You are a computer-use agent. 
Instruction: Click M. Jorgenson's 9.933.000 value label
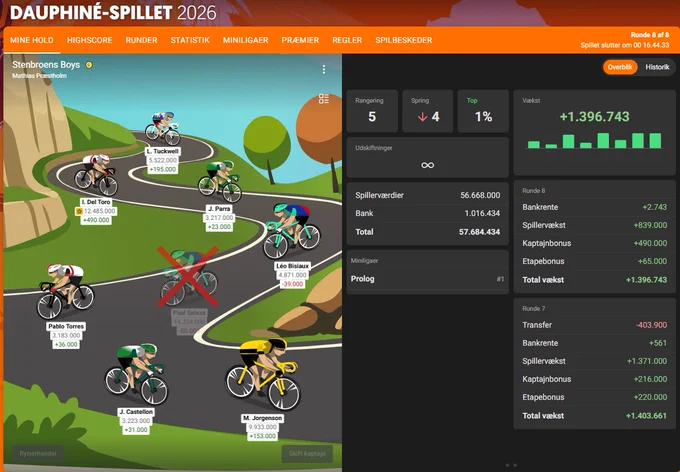(x=262, y=427)
